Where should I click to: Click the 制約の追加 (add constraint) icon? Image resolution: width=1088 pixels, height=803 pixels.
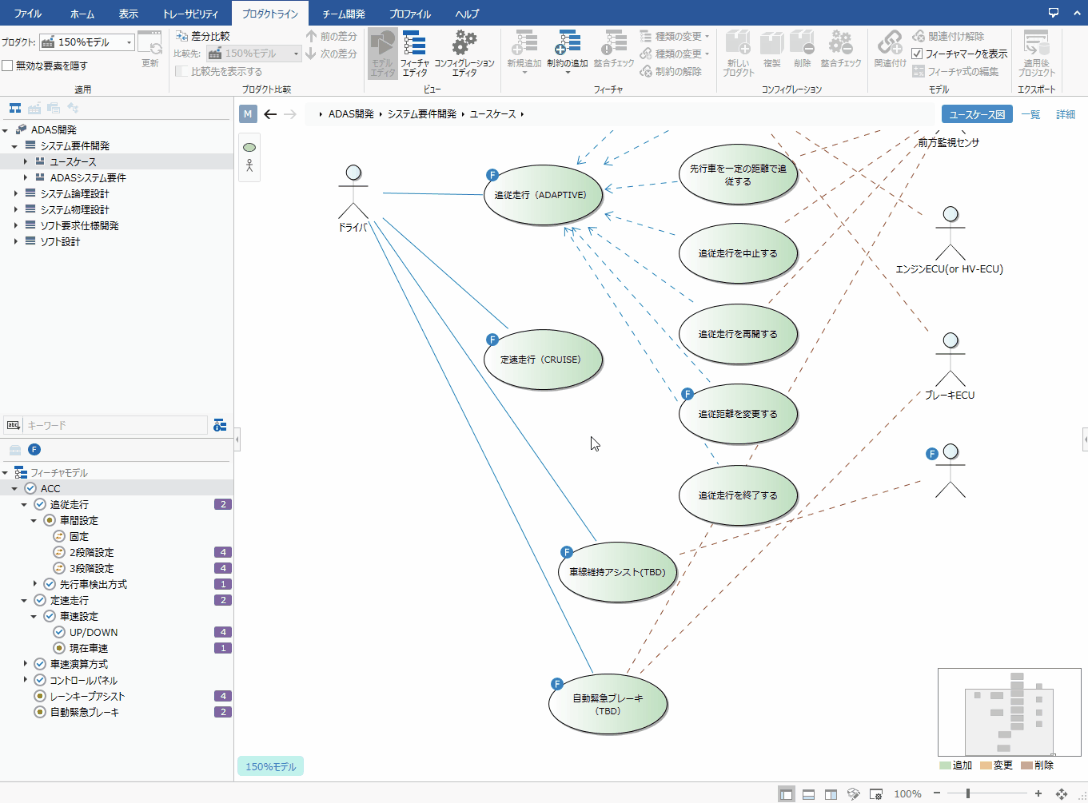tap(567, 45)
